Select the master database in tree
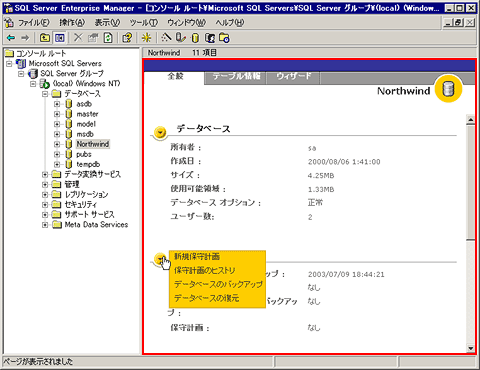Screen dimensions: 480x370 pyautogui.click(x=87, y=114)
